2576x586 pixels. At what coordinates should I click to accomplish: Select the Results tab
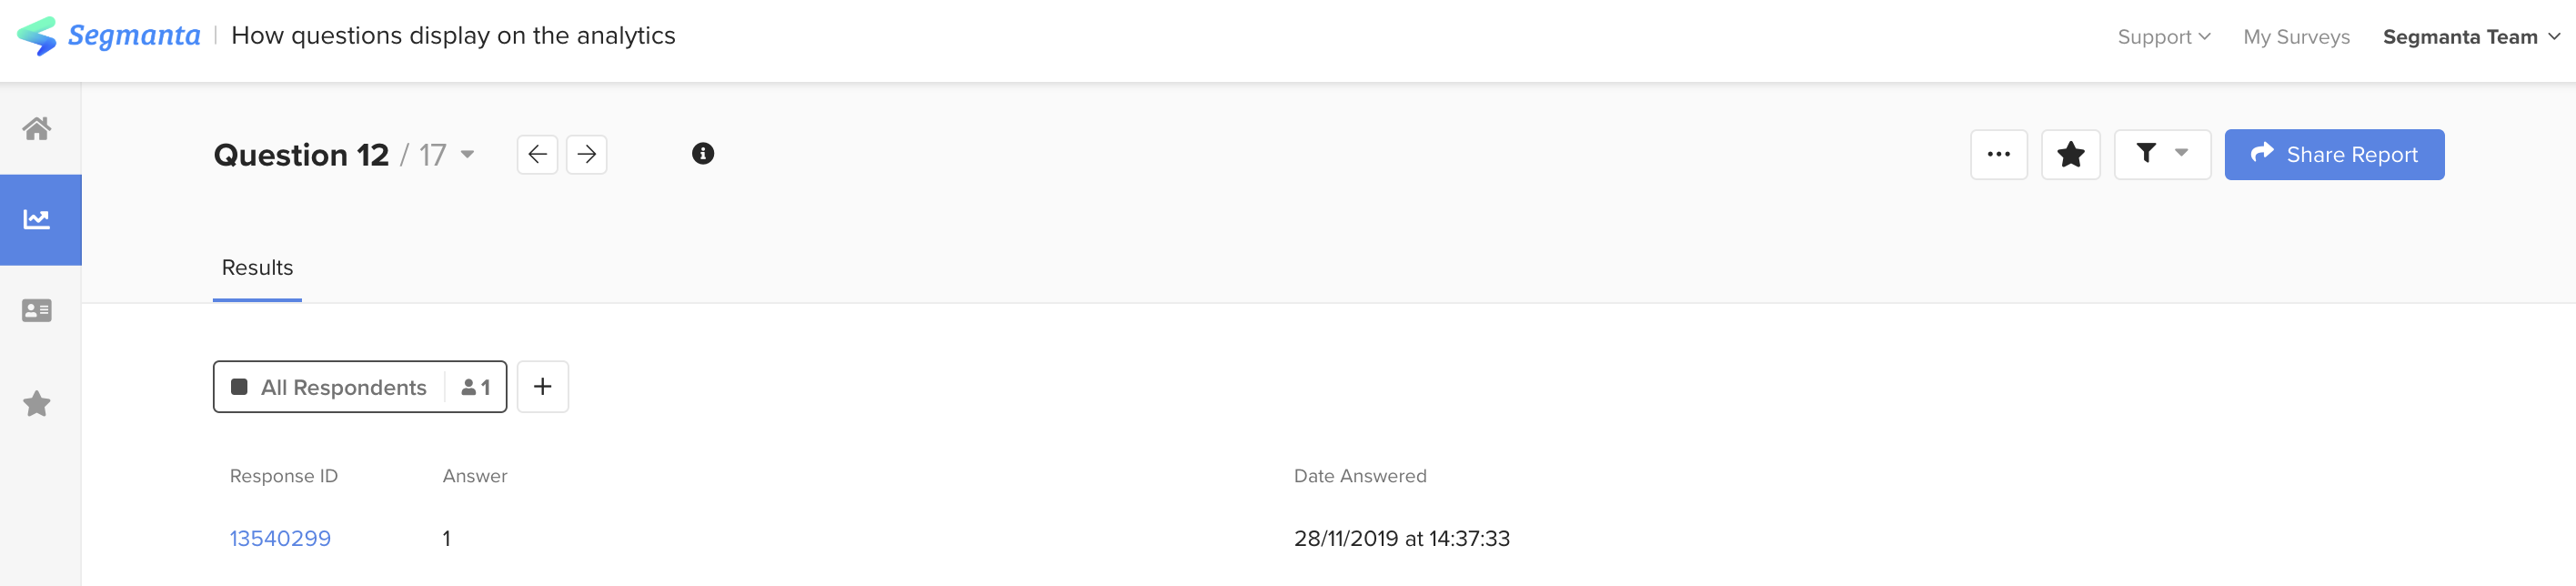[x=257, y=268]
